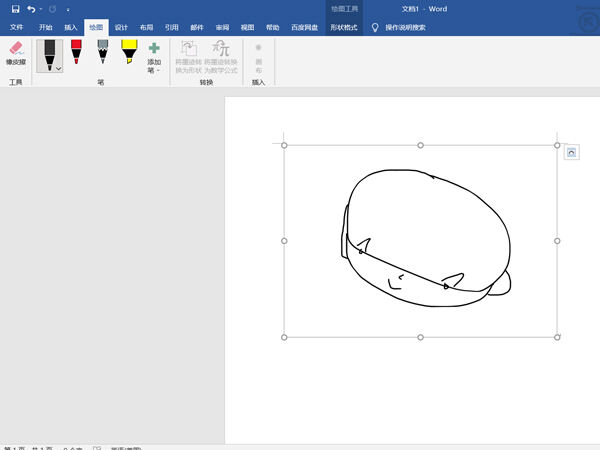Choose the gray pencil tool
Screen dimensions: 600x450
[102, 52]
